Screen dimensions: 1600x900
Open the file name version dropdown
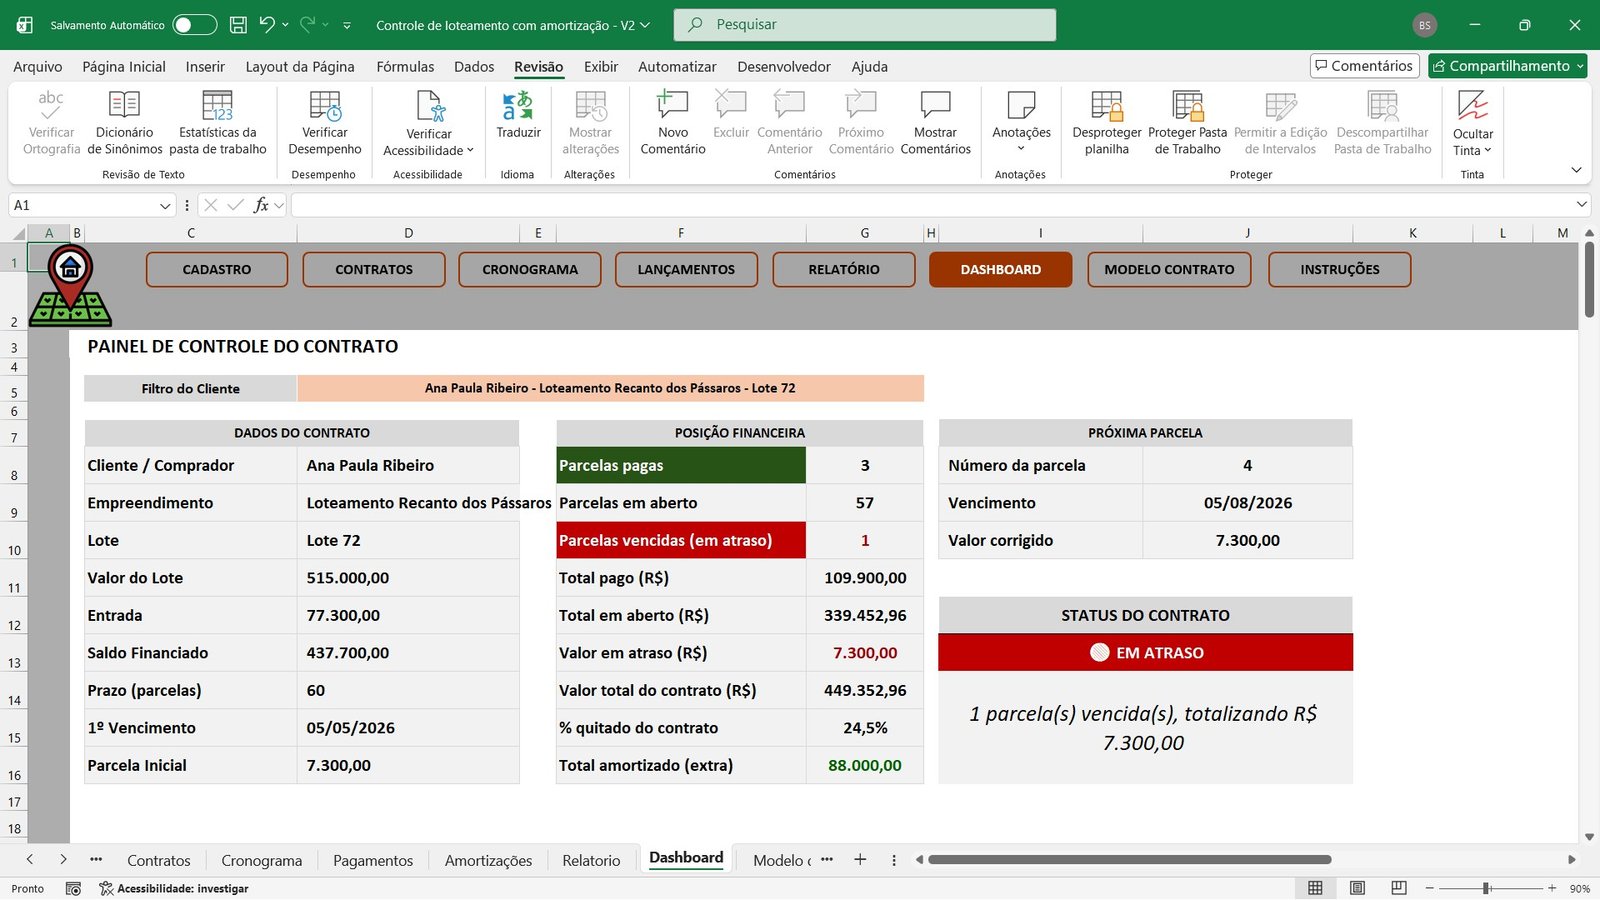pos(645,25)
